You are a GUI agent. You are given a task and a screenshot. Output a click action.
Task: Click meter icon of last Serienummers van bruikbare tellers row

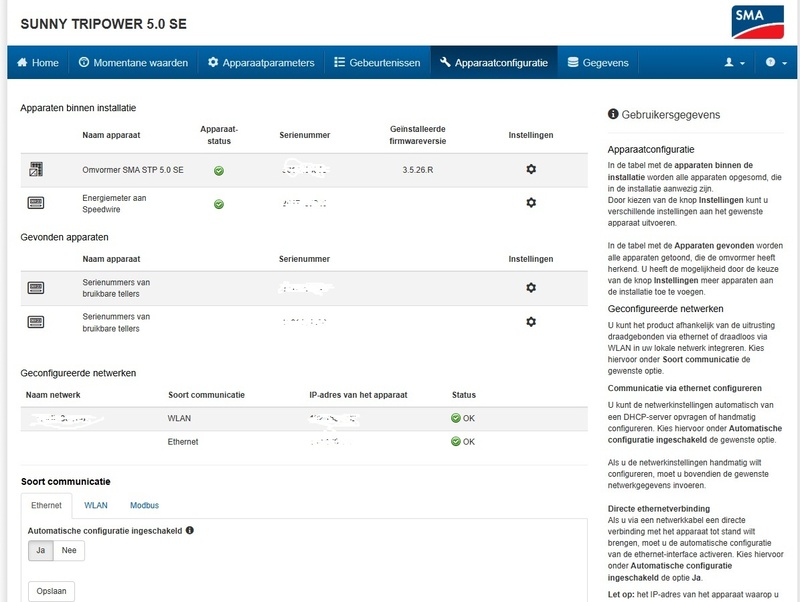point(36,322)
